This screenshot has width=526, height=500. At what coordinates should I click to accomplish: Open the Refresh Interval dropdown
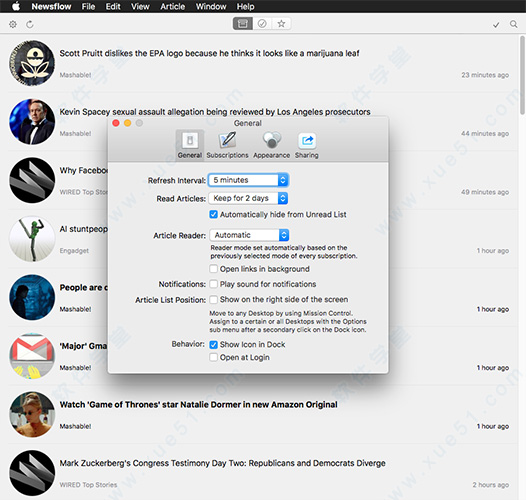click(x=248, y=180)
